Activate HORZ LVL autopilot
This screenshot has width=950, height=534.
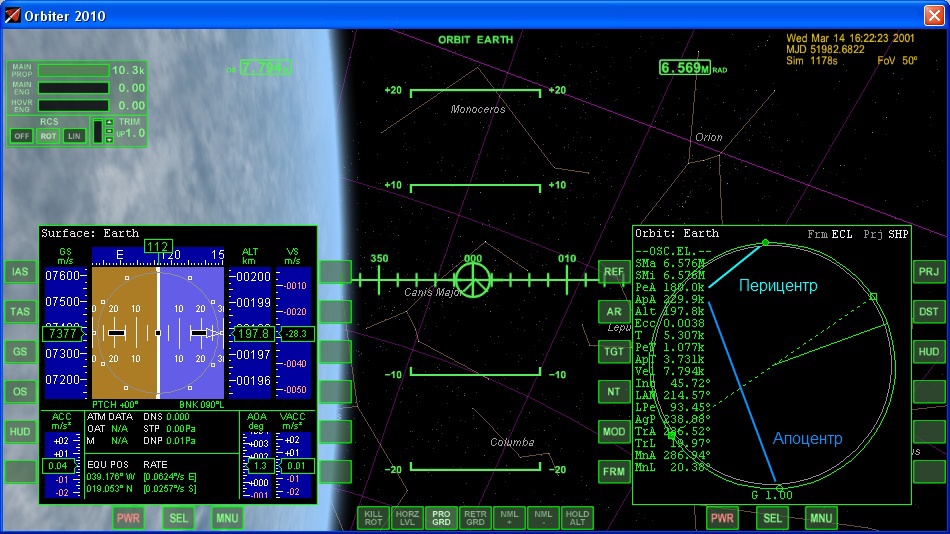(x=407, y=518)
